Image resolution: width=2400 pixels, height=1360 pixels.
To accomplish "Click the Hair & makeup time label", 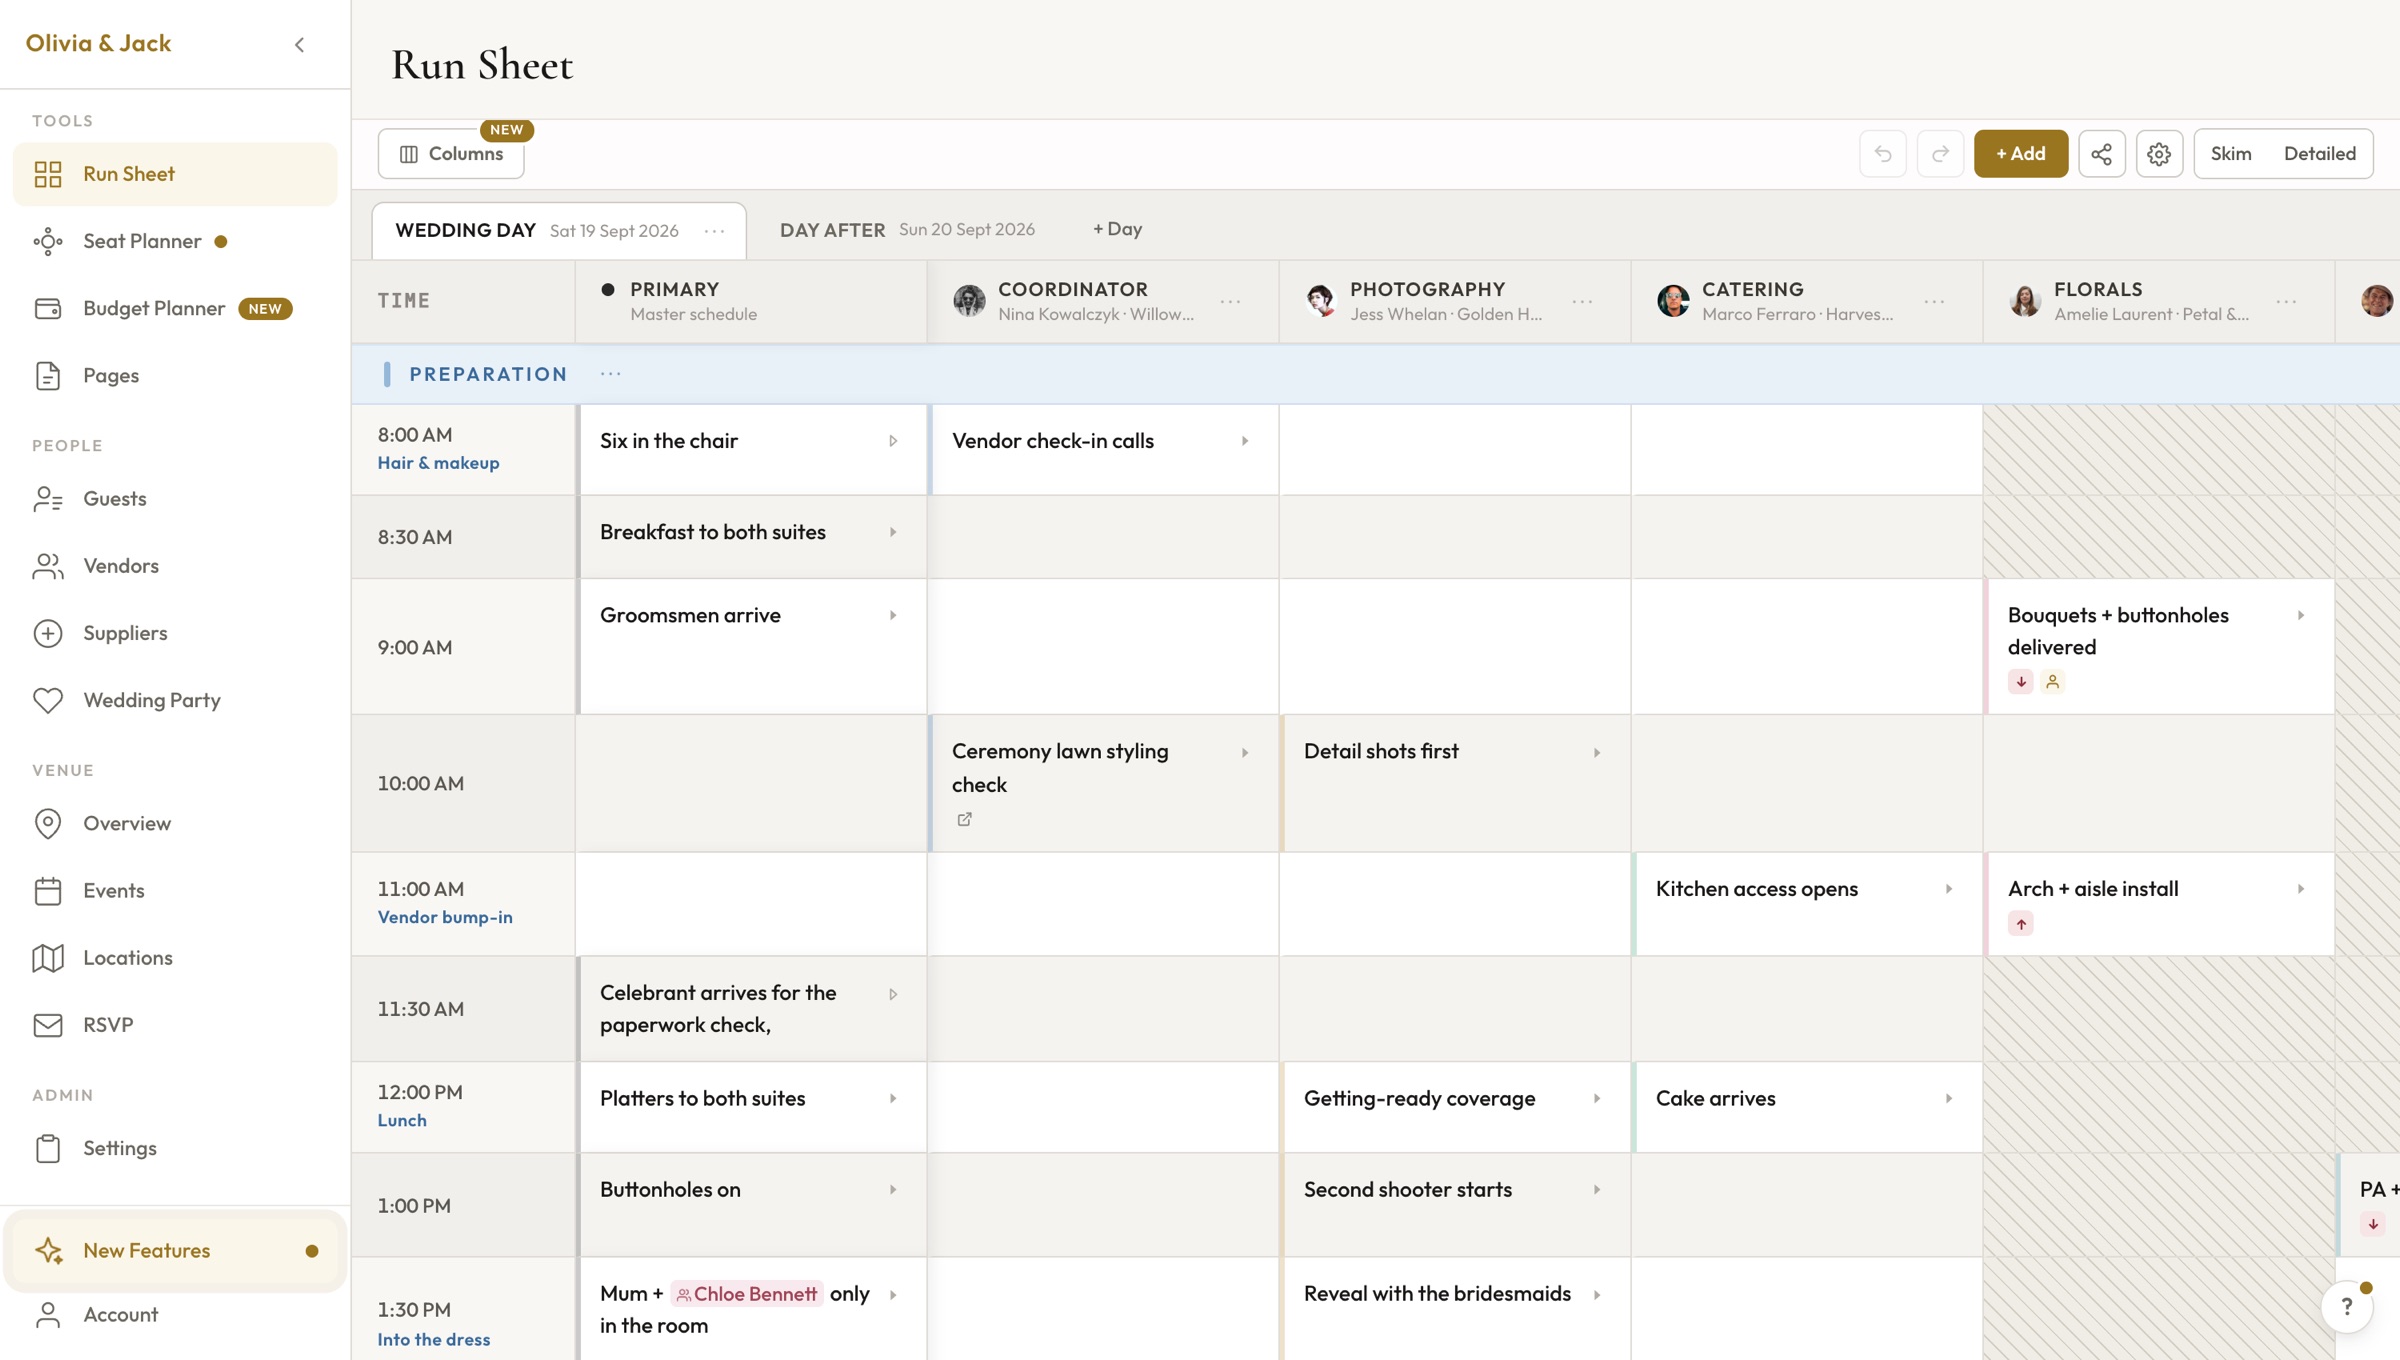I will click(438, 463).
